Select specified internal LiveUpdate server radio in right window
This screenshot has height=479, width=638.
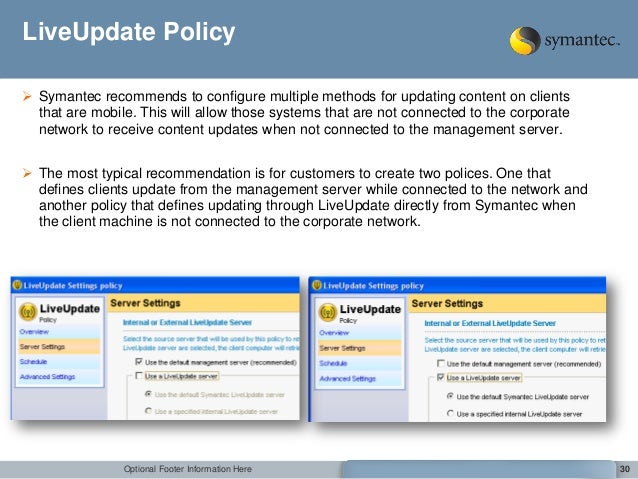[x=450, y=413]
